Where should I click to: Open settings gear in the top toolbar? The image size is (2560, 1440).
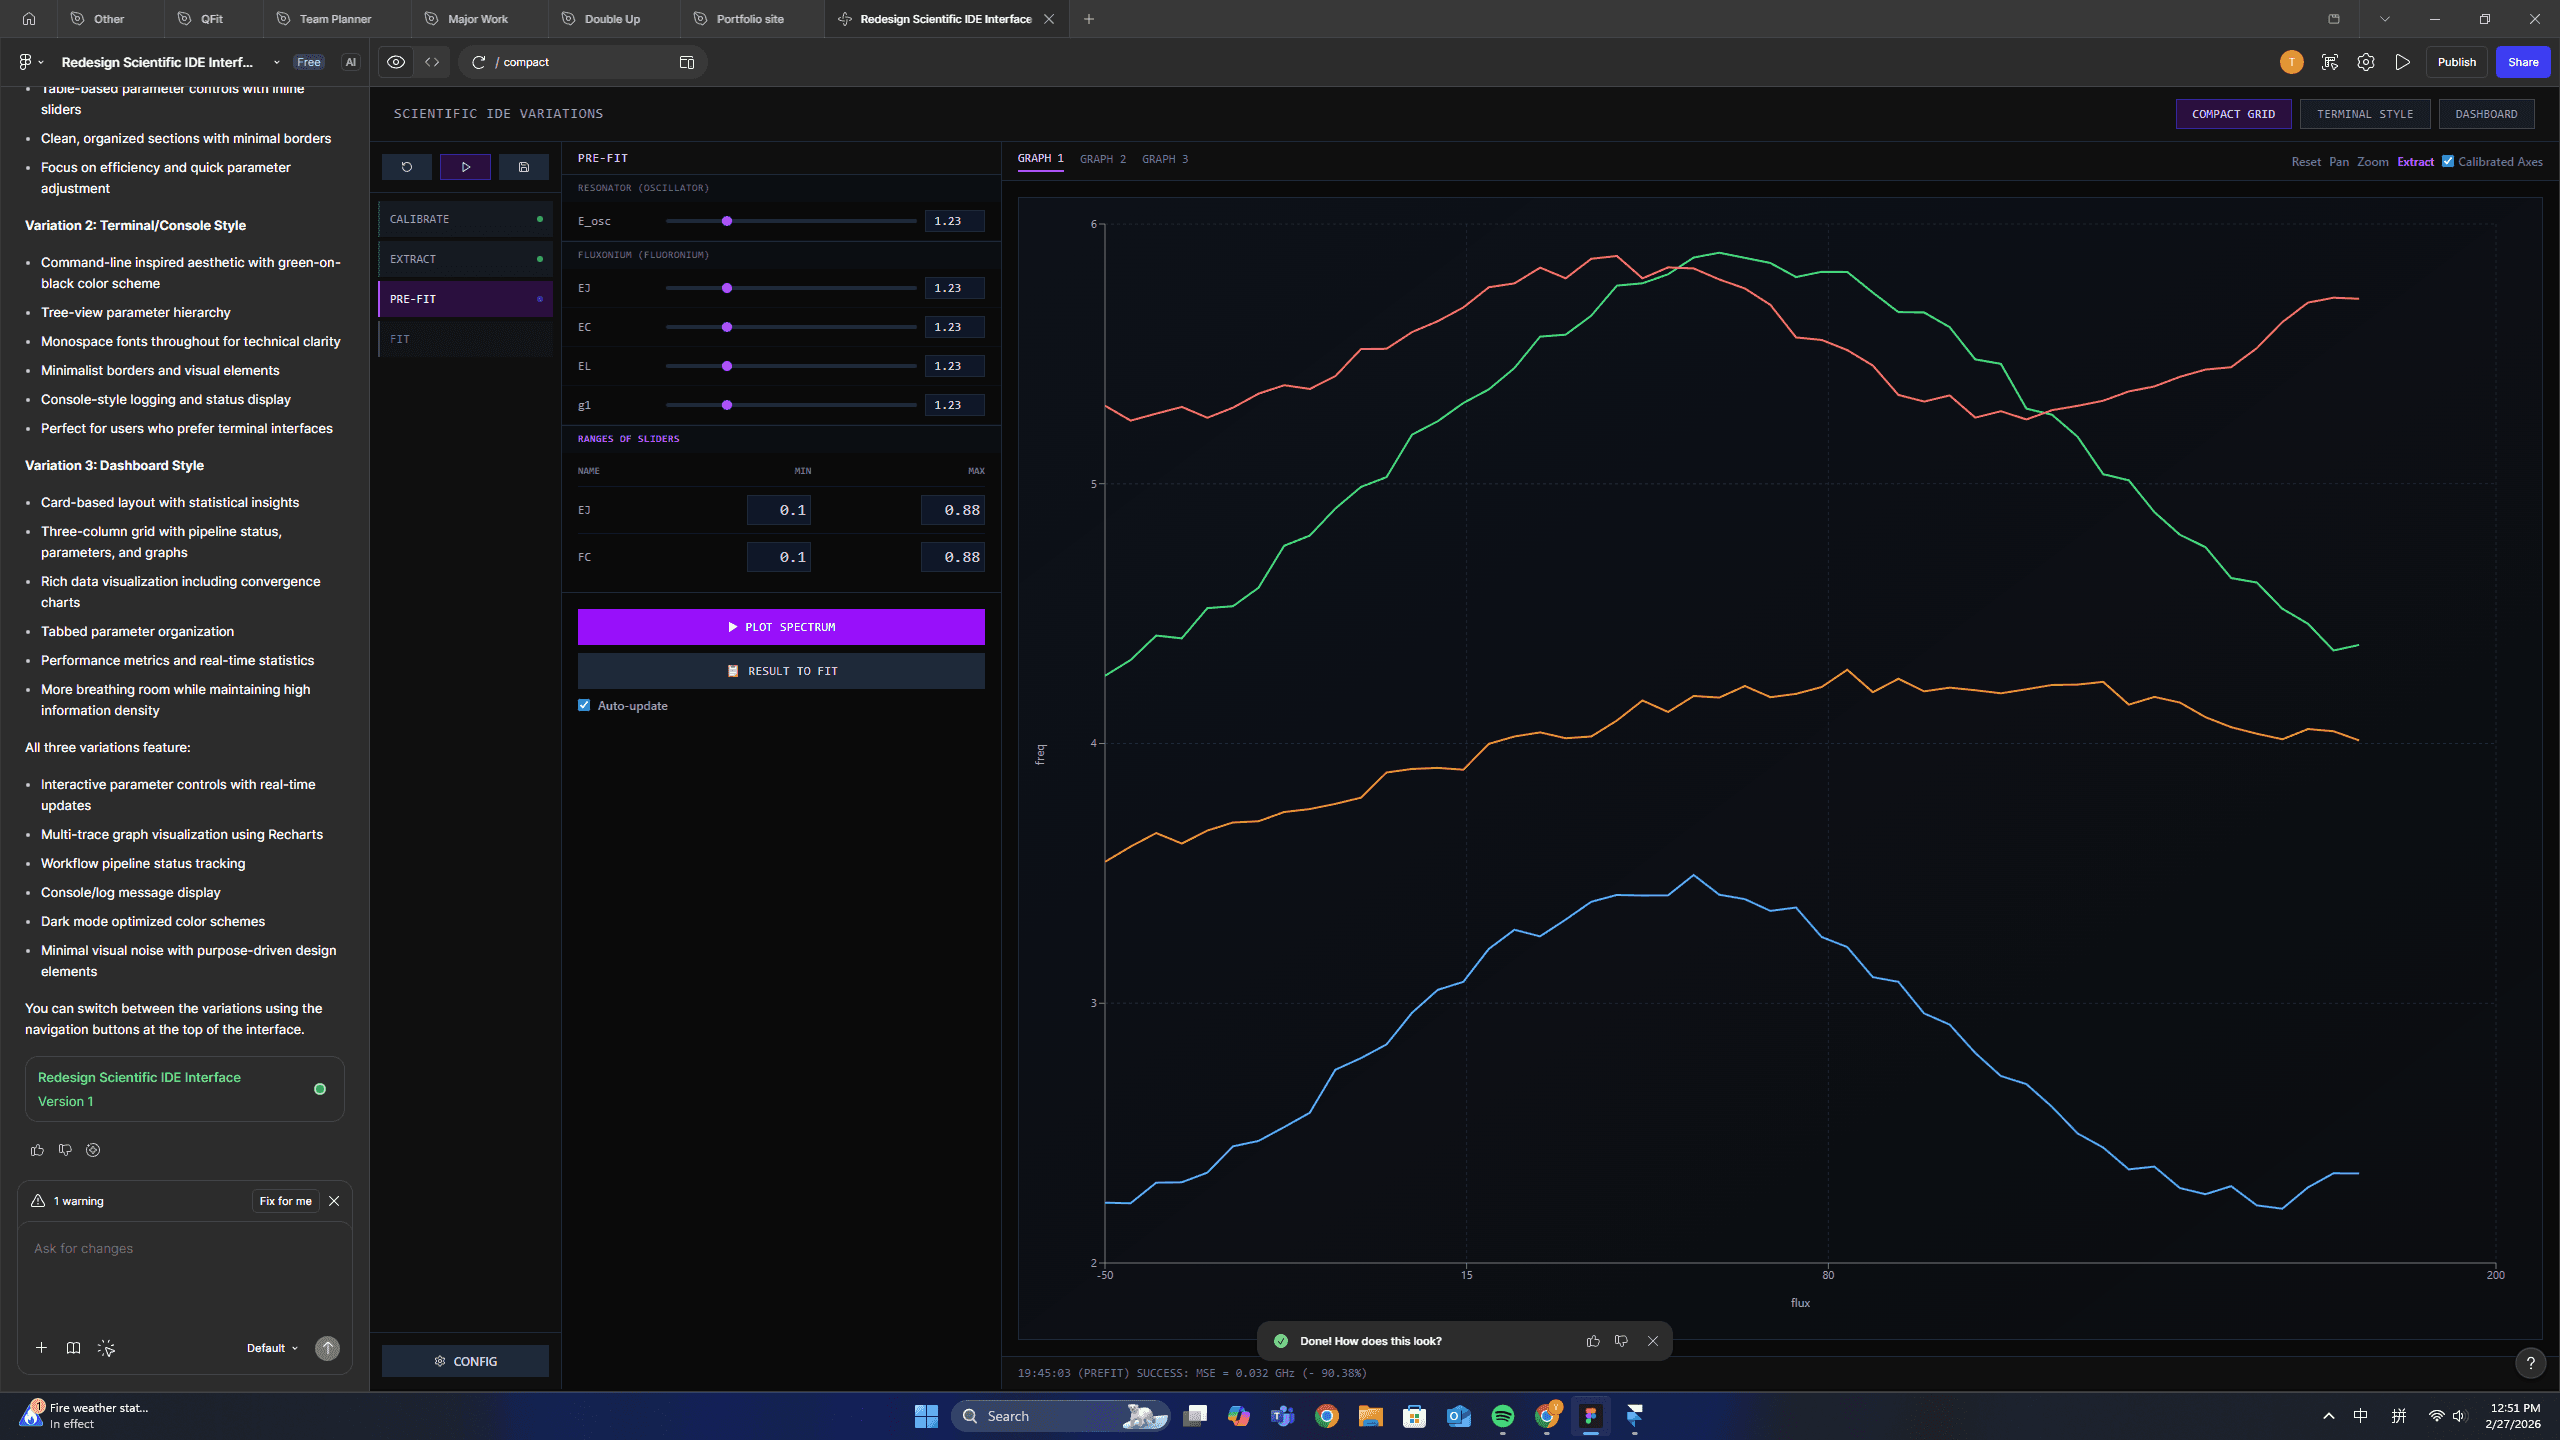coord(2365,62)
